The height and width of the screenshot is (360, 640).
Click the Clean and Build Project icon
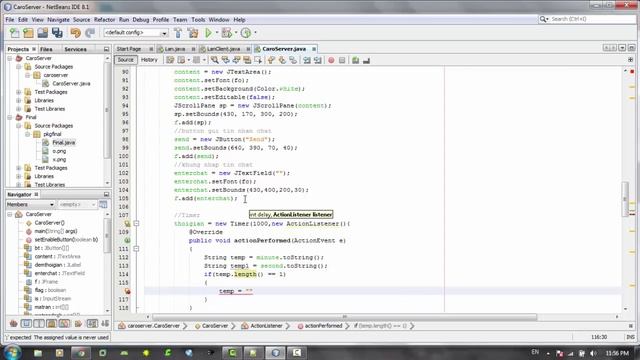click(193, 33)
